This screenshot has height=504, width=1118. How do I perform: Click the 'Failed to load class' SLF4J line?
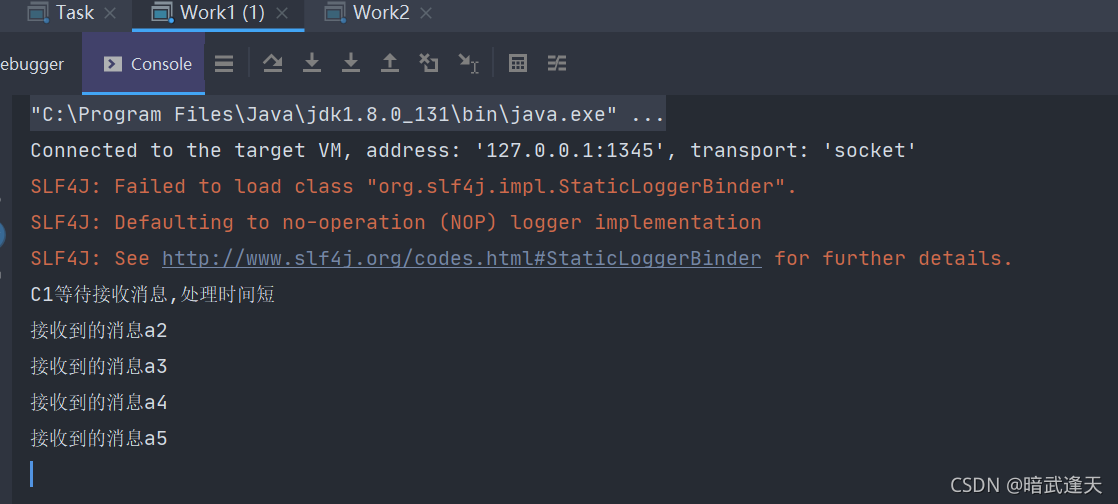[414, 187]
